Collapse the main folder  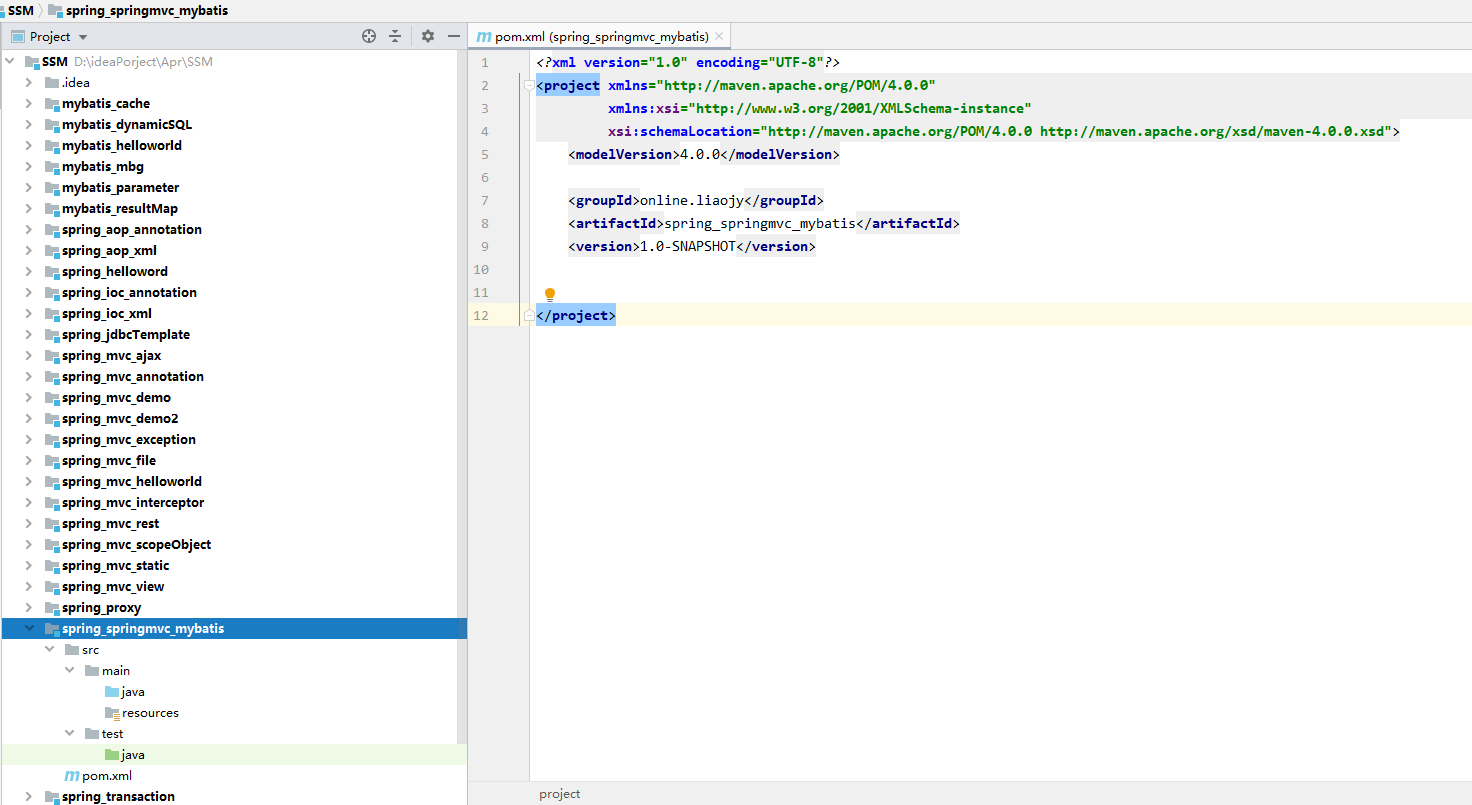click(x=69, y=671)
